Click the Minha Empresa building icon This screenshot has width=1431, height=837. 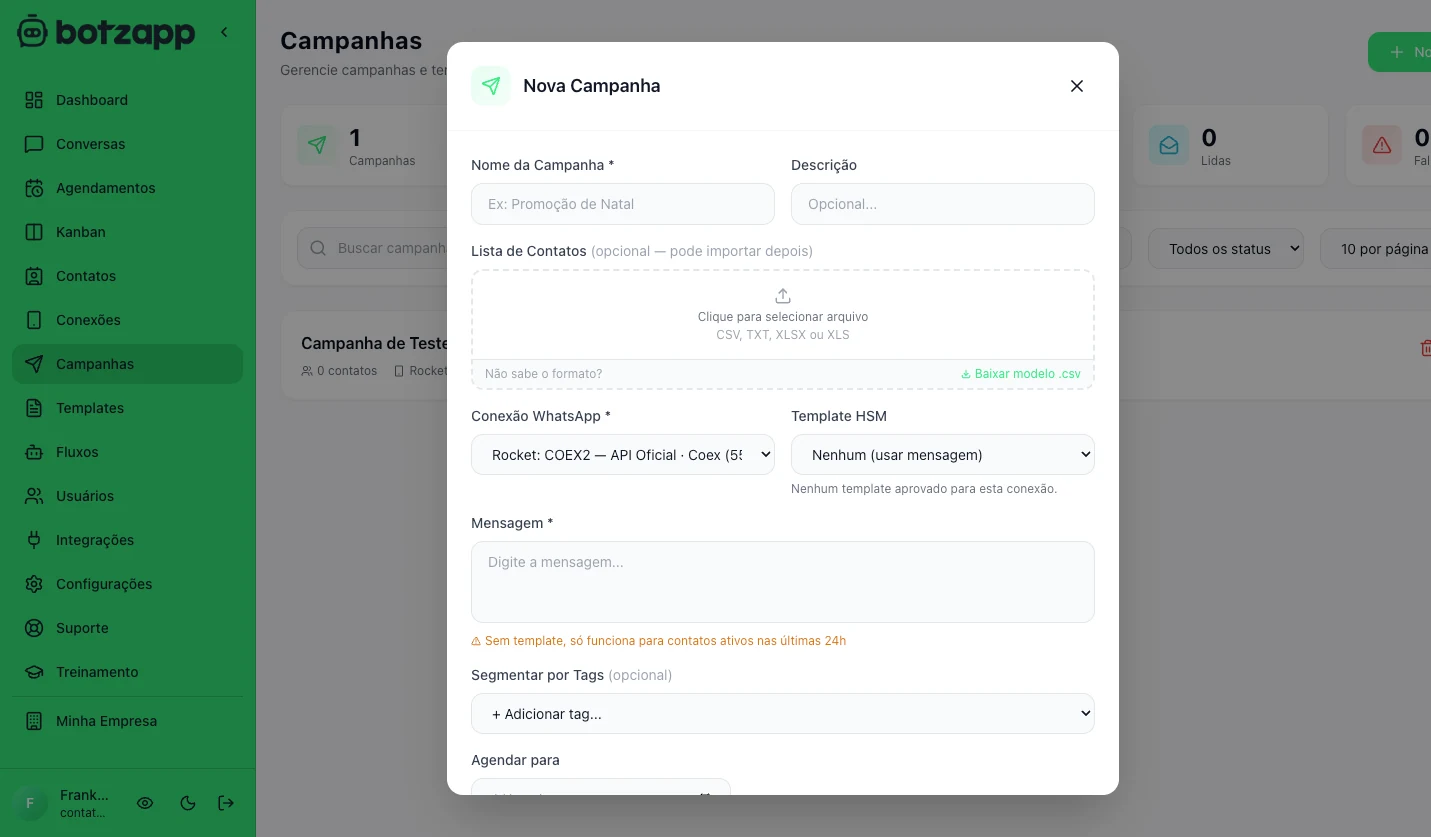pos(34,721)
